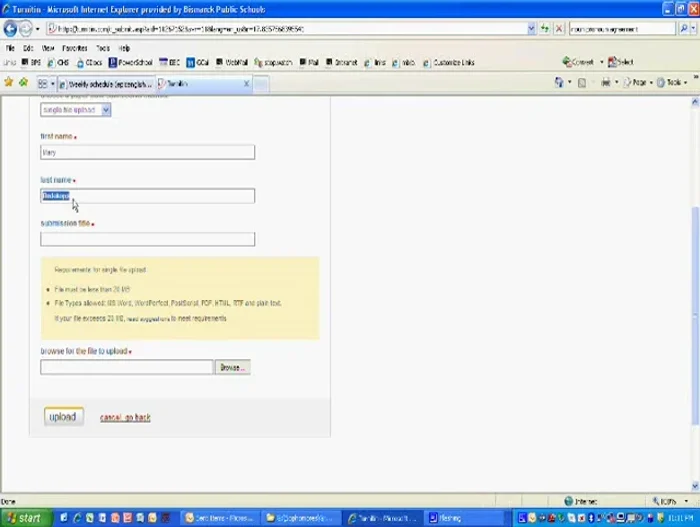Close the Turnitin browser tab
This screenshot has height=527, width=700.
tap(247, 84)
